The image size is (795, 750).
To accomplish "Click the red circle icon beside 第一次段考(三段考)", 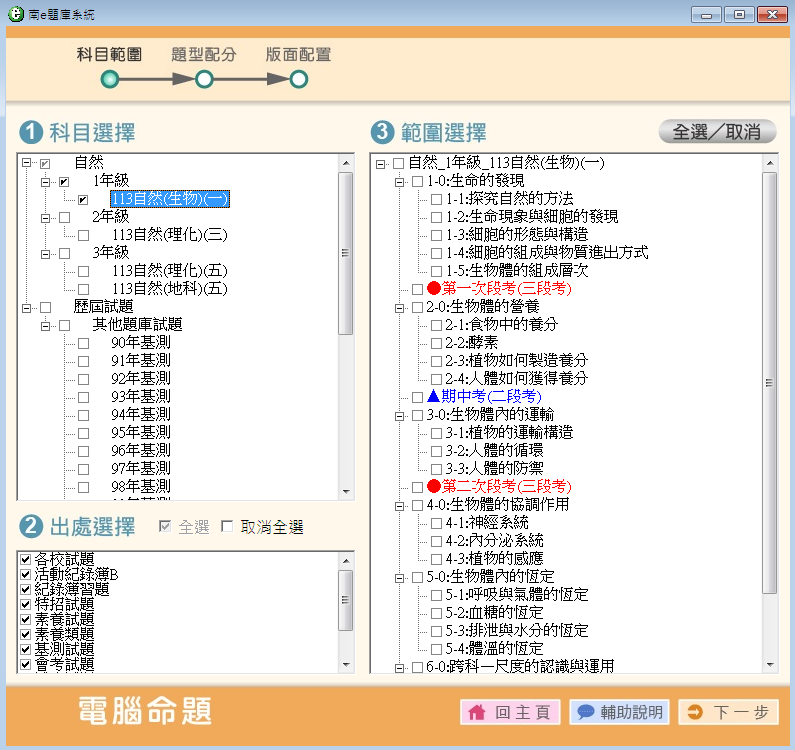I will pyautogui.click(x=434, y=289).
